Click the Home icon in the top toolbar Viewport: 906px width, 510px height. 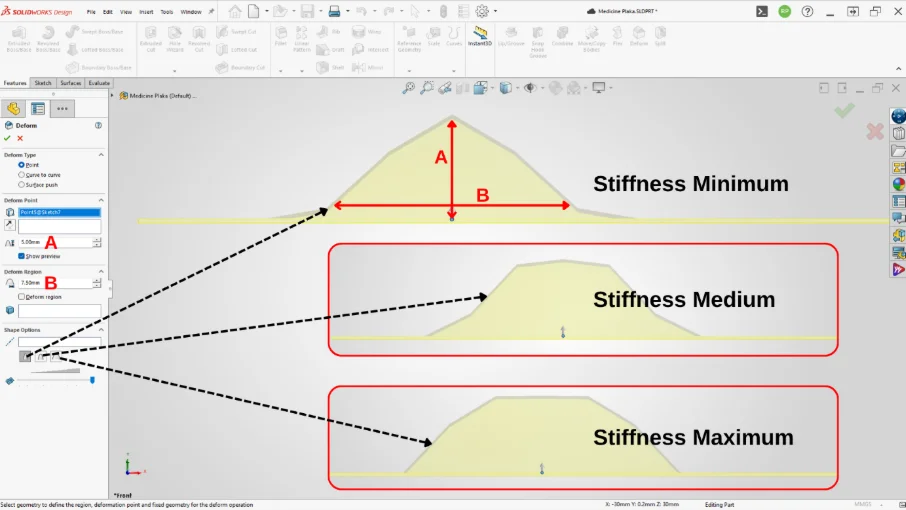pyautogui.click(x=235, y=11)
